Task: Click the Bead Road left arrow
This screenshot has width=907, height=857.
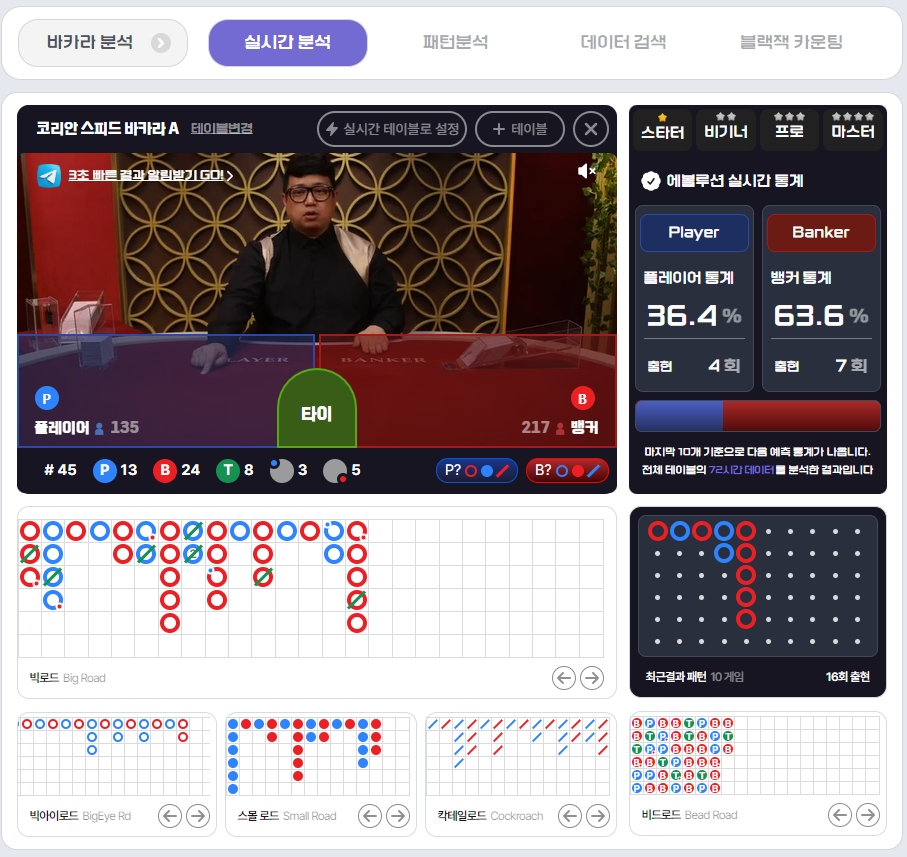Action: click(840, 815)
